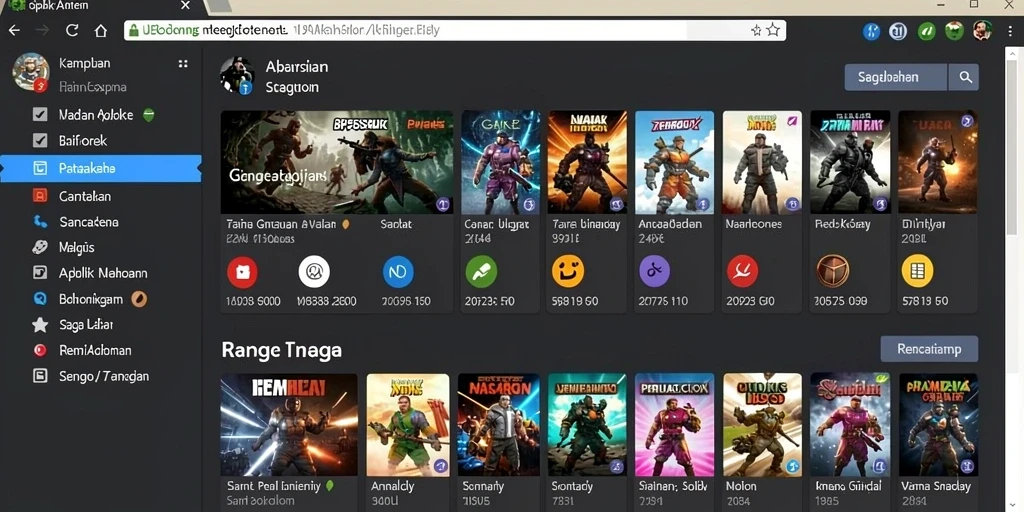The width and height of the screenshot is (1024, 512).
Task: Toggle the Madan Aoloke checkbox
Action: point(40,114)
